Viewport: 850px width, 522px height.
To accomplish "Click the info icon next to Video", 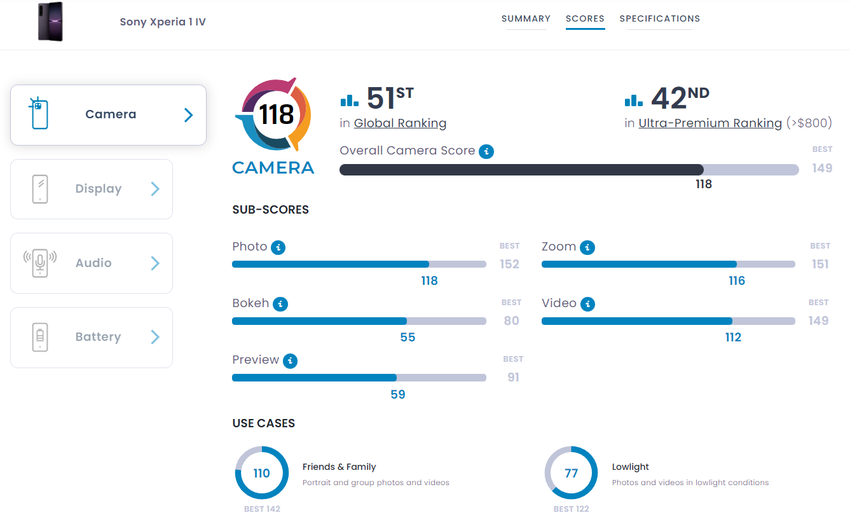I will point(587,304).
